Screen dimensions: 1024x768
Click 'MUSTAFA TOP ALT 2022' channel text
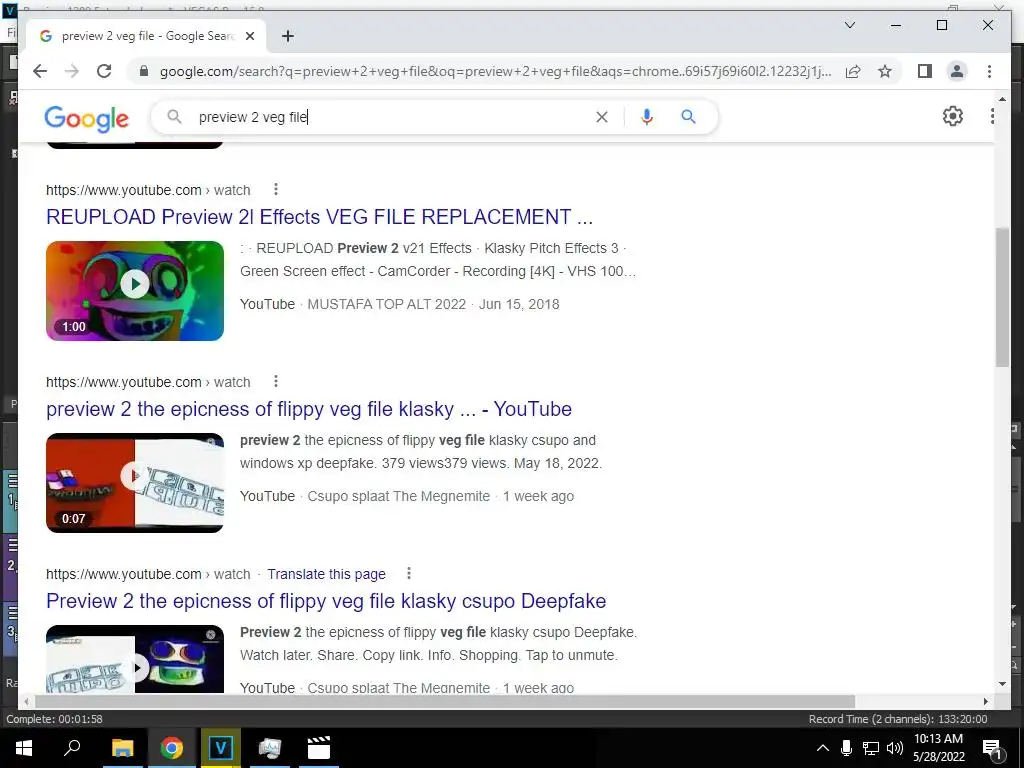click(387, 304)
